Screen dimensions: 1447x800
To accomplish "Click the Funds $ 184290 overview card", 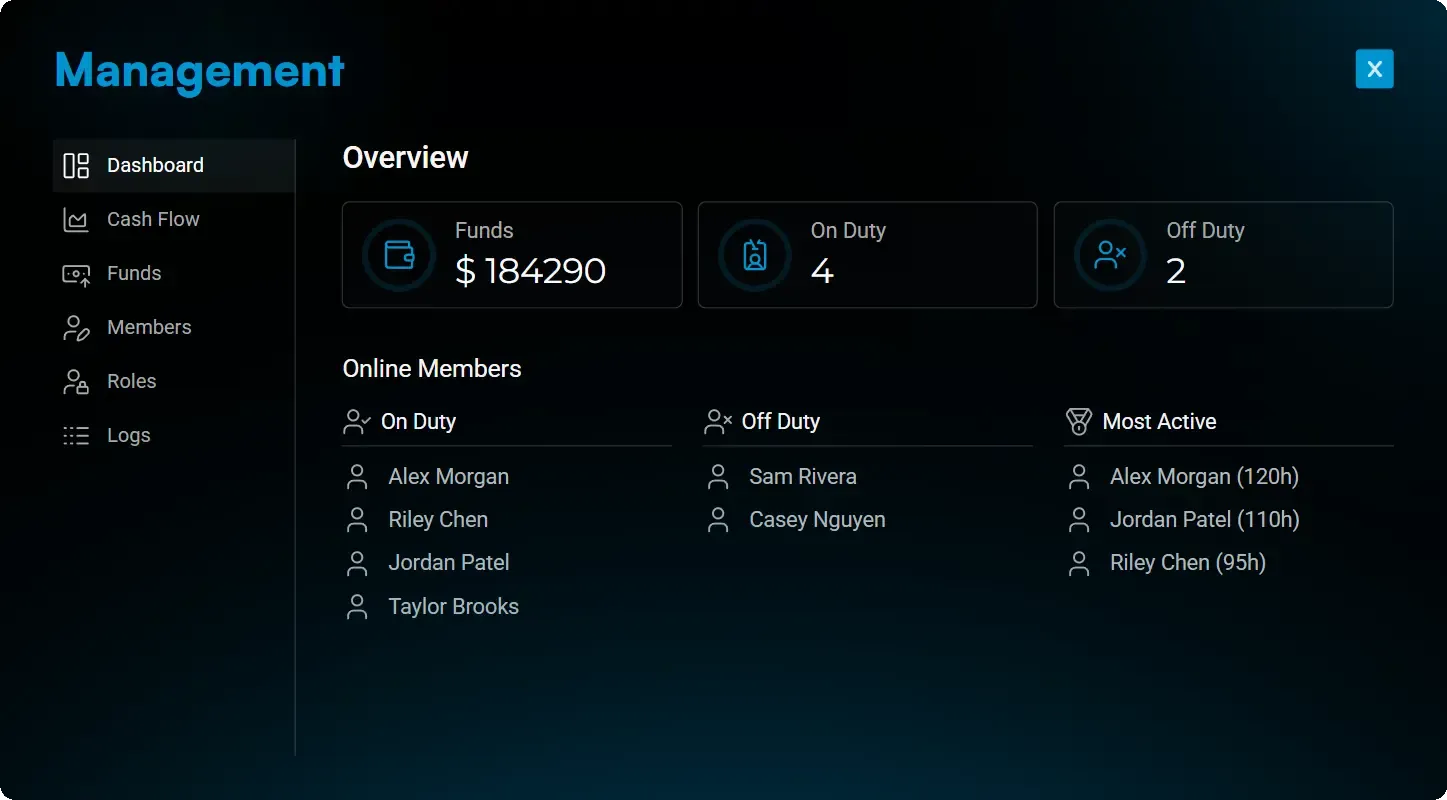I will (x=512, y=255).
